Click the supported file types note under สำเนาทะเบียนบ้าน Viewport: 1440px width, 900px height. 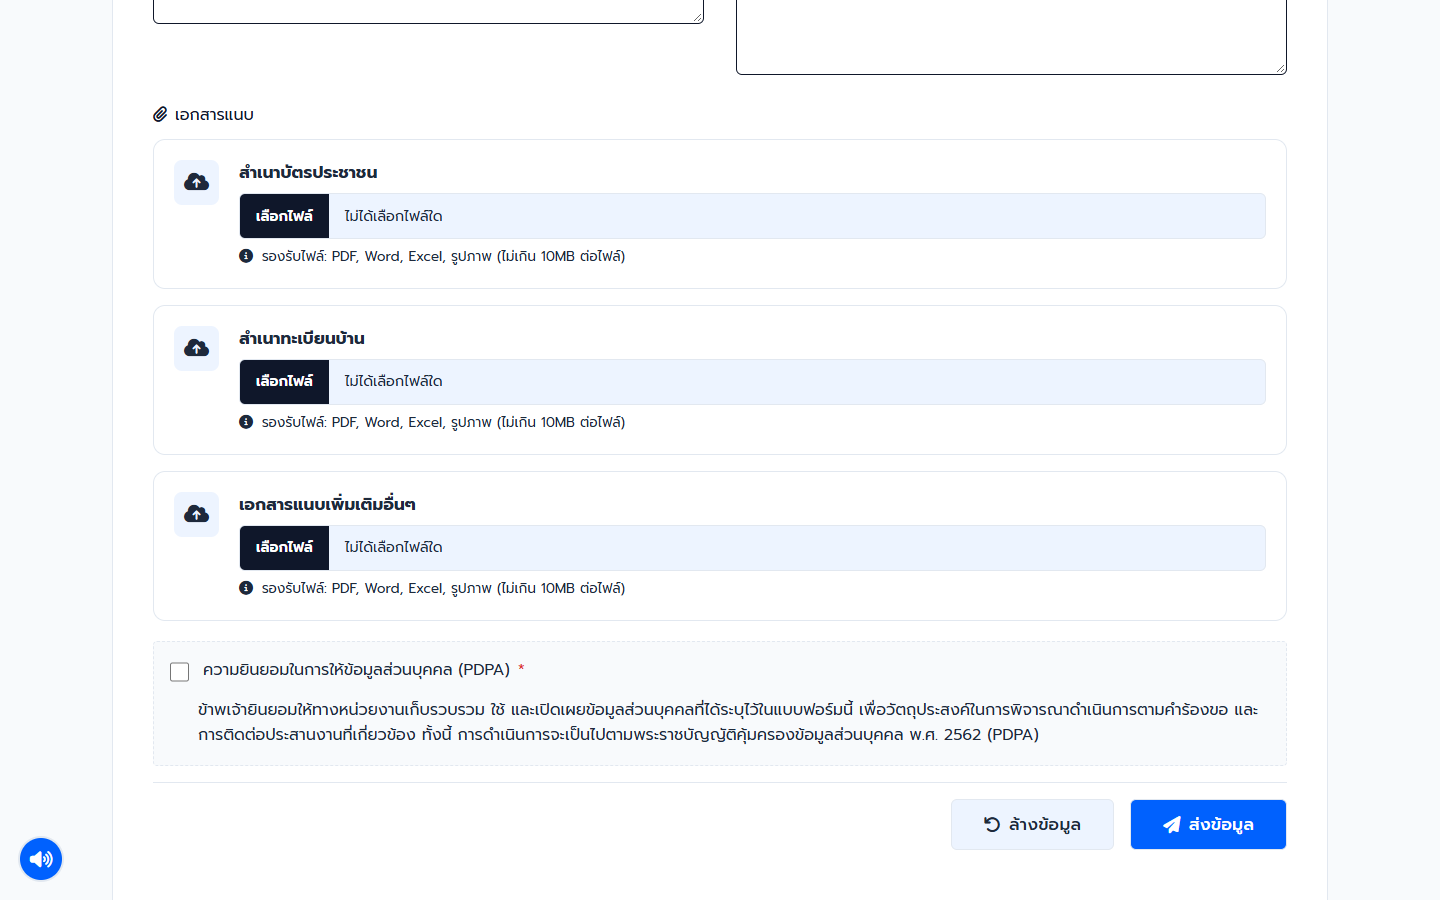pos(443,422)
